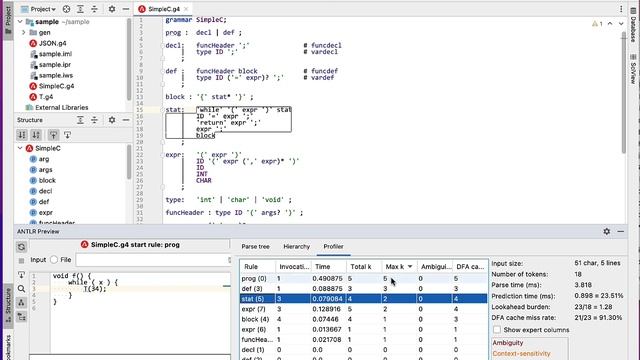The height and width of the screenshot is (360, 640).
Task: Switch to the Hierarchy tab
Action: (x=297, y=247)
